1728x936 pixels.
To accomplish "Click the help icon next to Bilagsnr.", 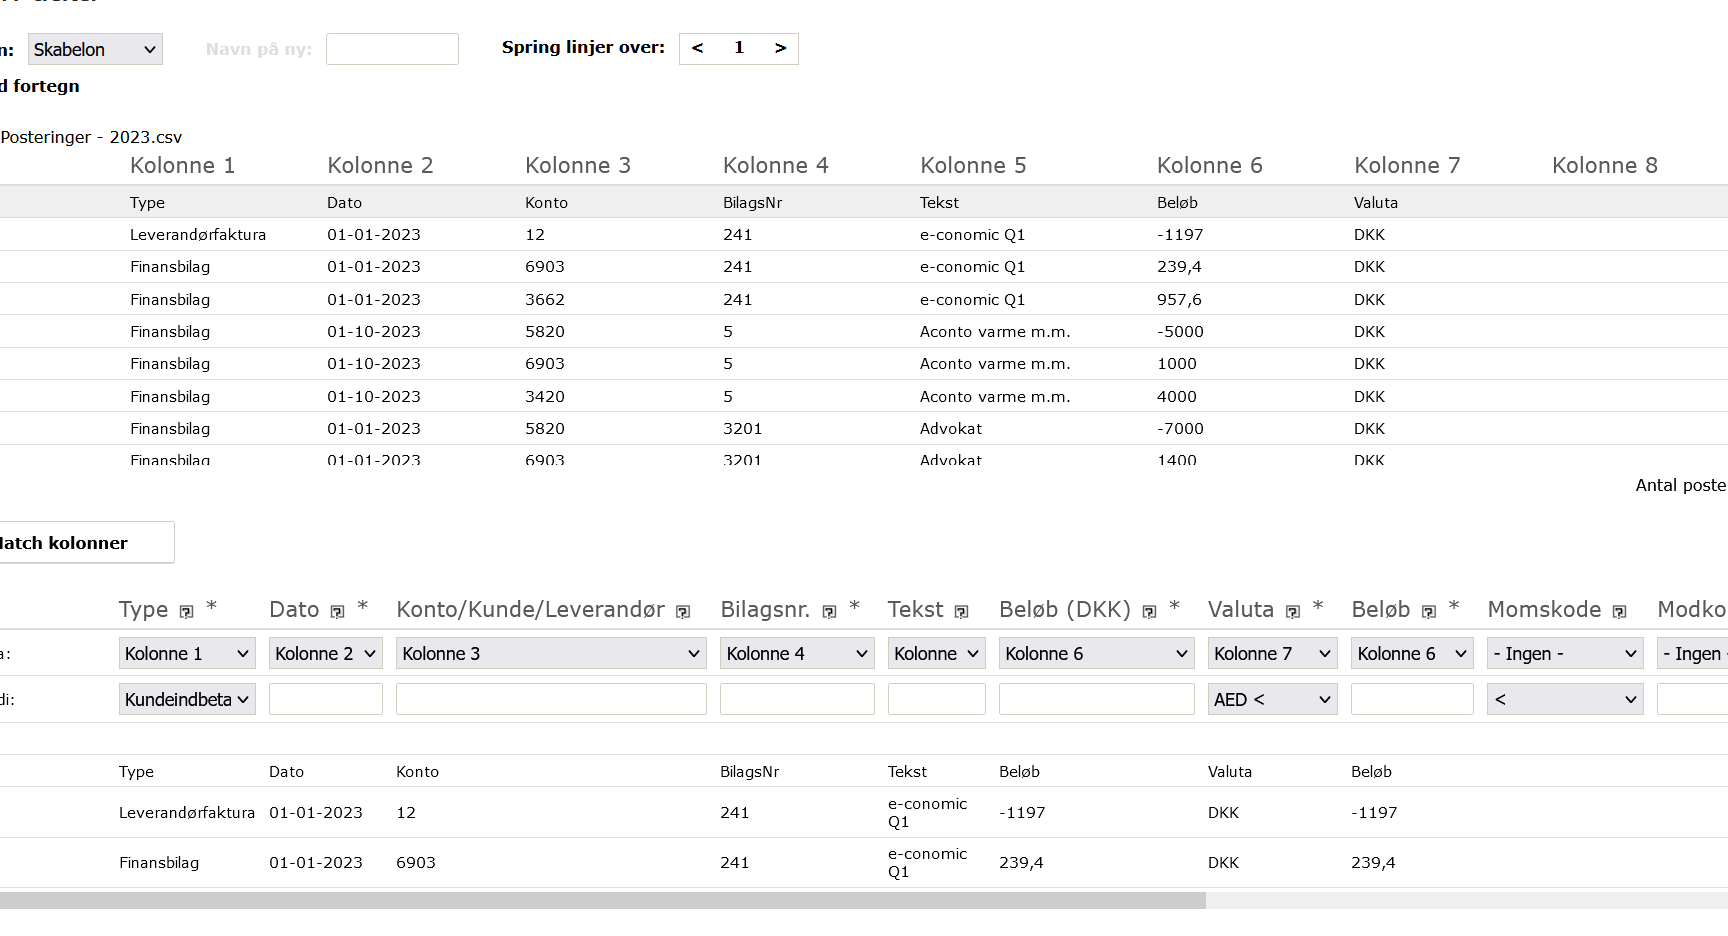I will (x=829, y=612).
